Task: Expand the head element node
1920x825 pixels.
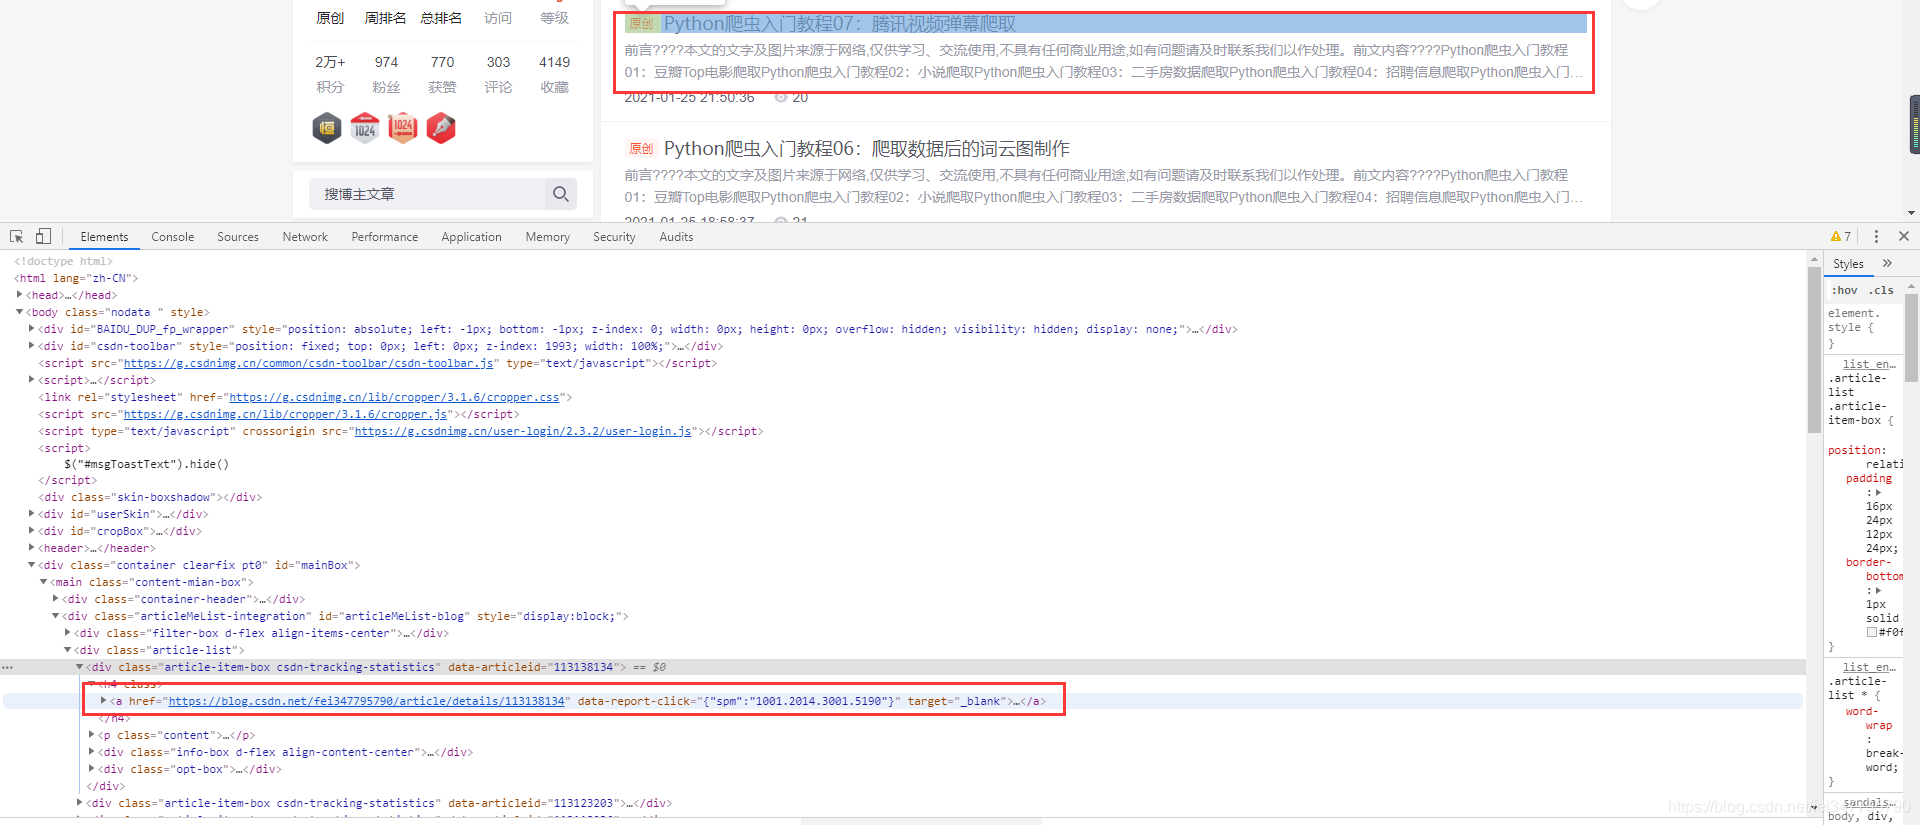Action: click(x=20, y=295)
